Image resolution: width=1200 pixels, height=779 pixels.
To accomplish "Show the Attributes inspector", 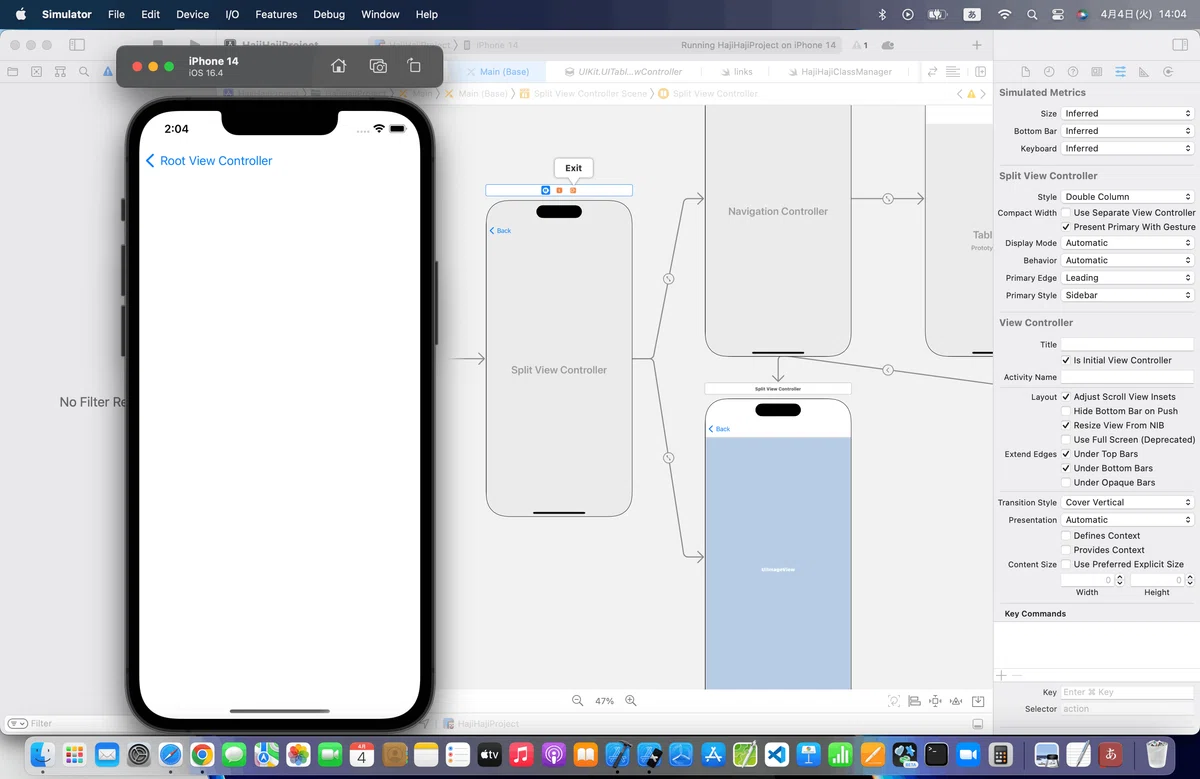I will tap(1120, 72).
